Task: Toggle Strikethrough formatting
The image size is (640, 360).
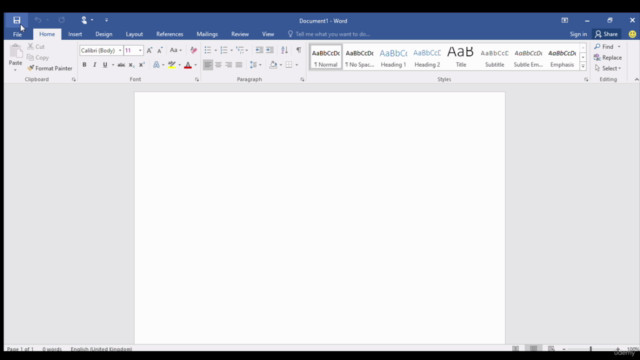Action: coord(121,65)
